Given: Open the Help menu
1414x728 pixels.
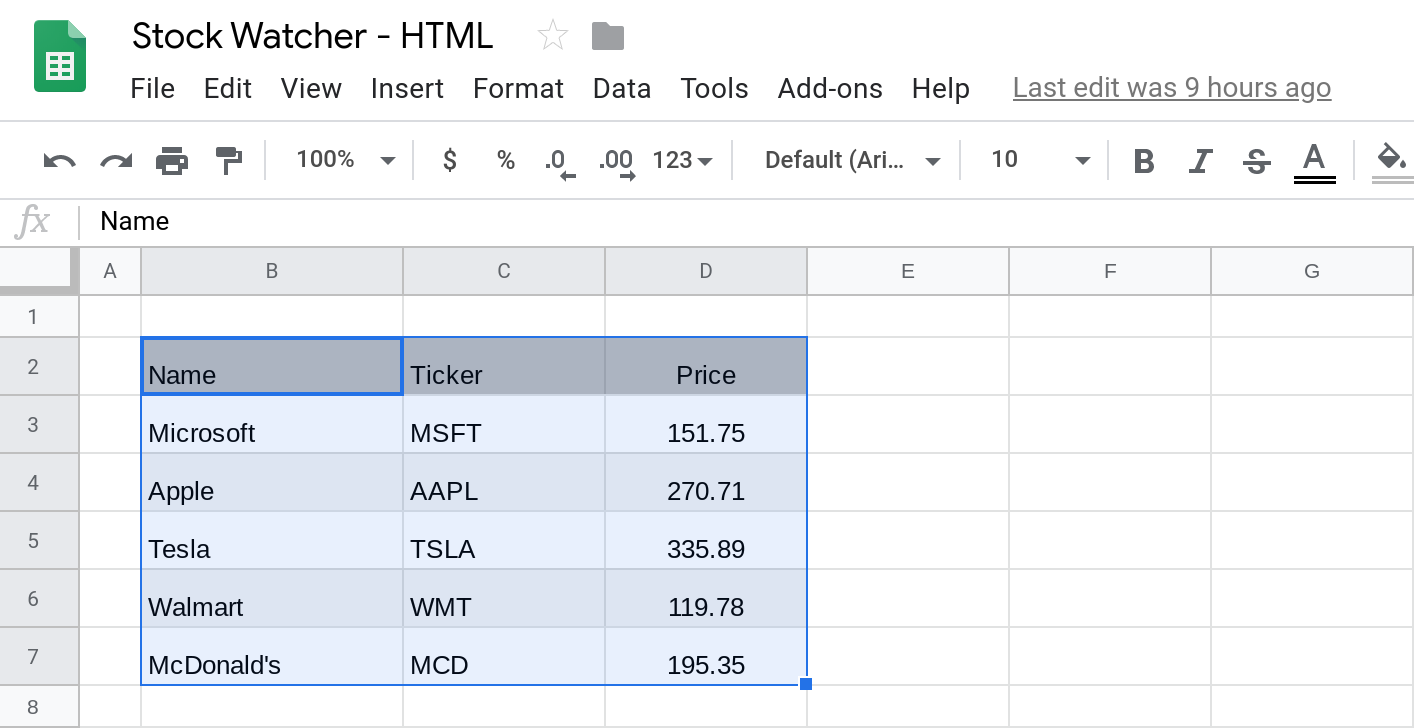Looking at the screenshot, I should pos(941,88).
